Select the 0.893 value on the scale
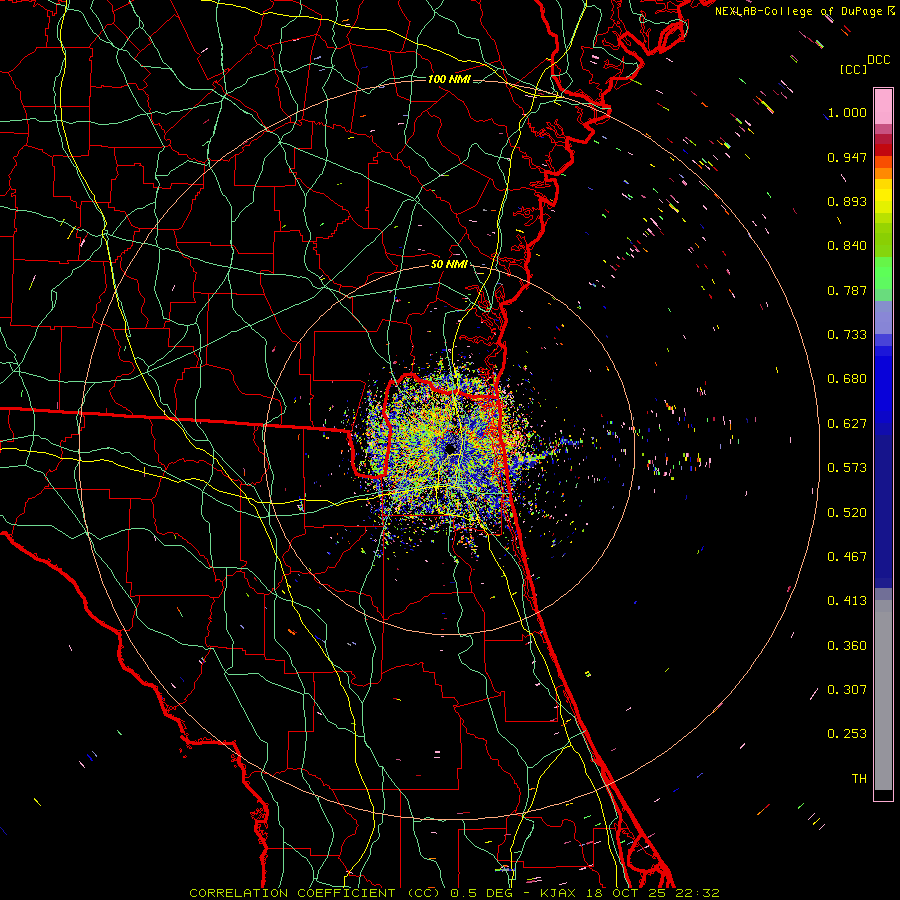The image size is (900, 900). point(847,201)
